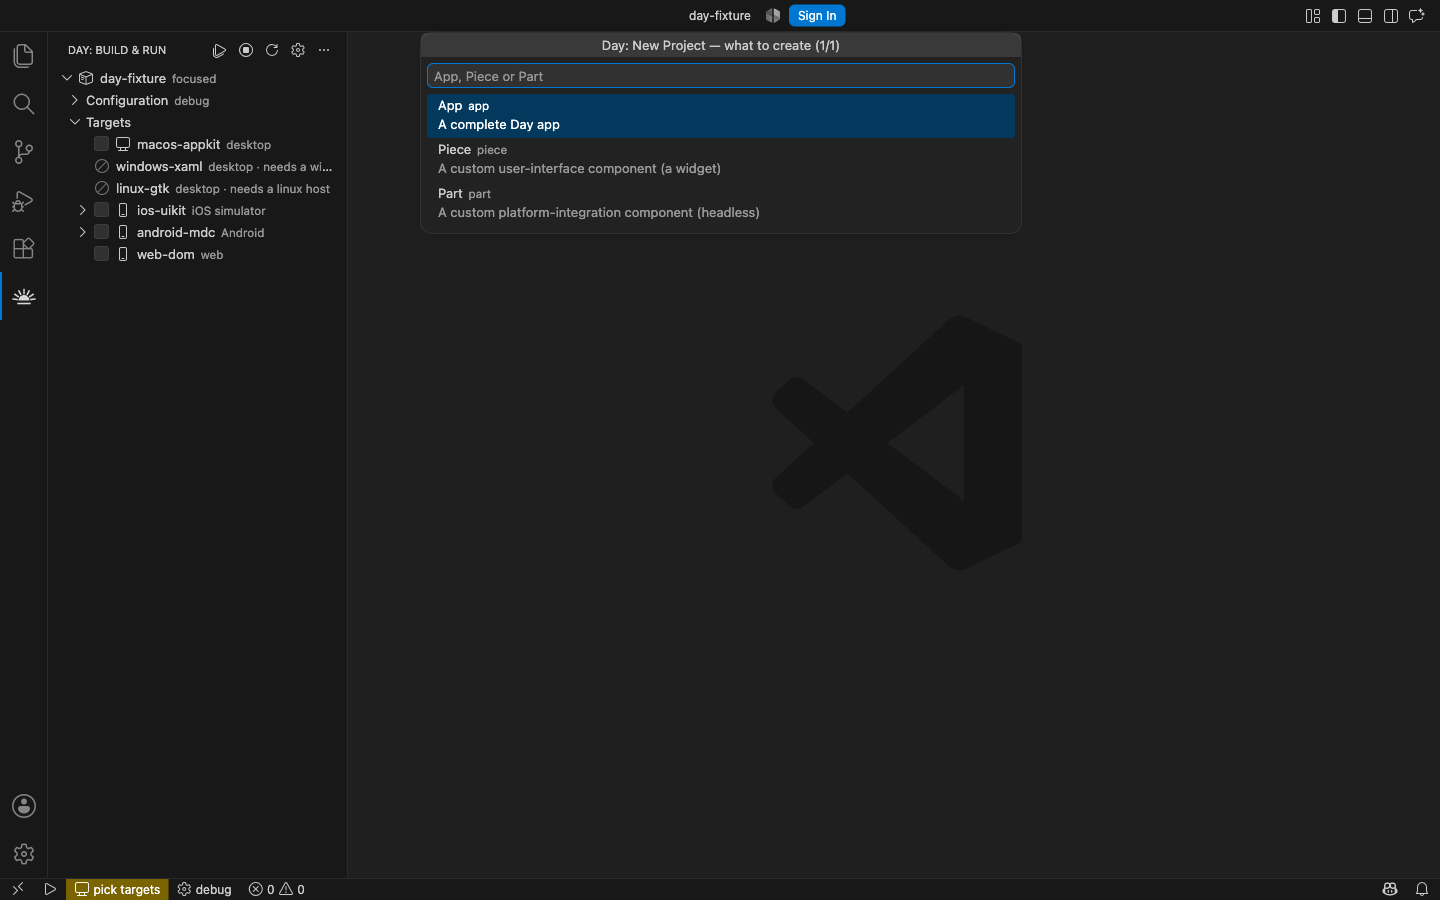
Task: Open the Accounts menu icon
Action: pyautogui.click(x=24, y=806)
